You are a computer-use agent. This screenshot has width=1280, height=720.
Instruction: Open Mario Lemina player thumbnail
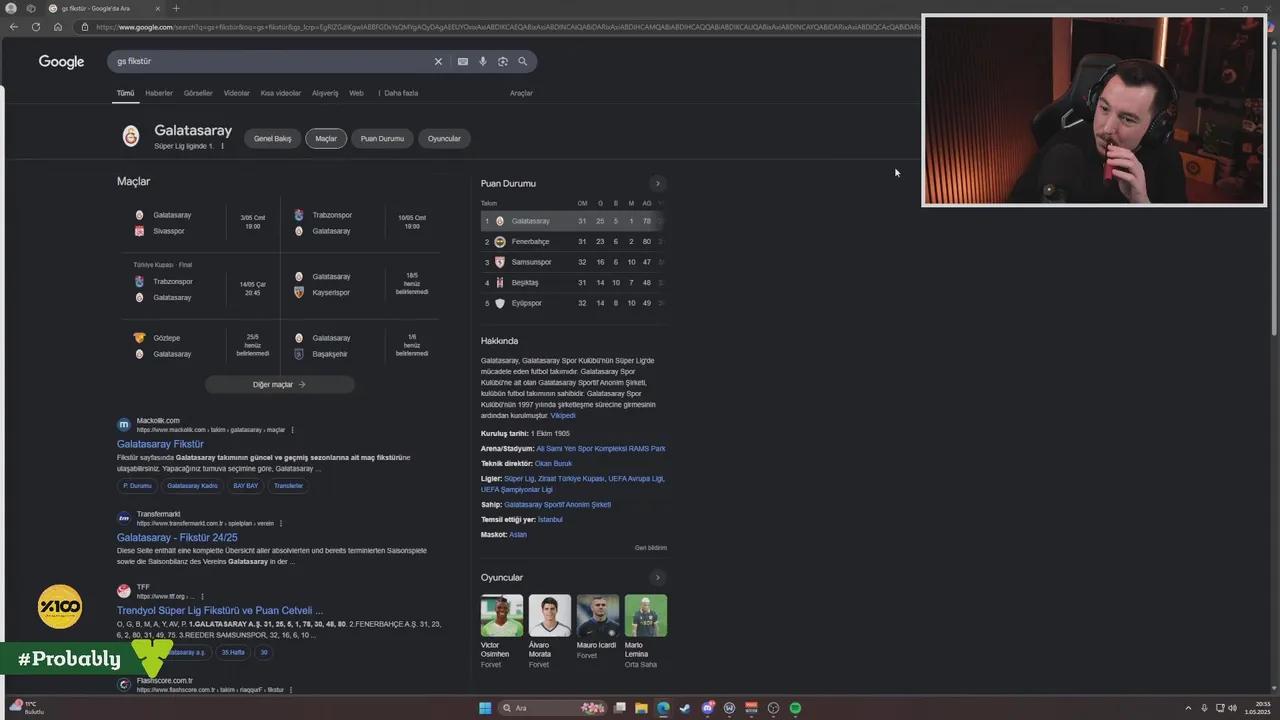[645, 616]
